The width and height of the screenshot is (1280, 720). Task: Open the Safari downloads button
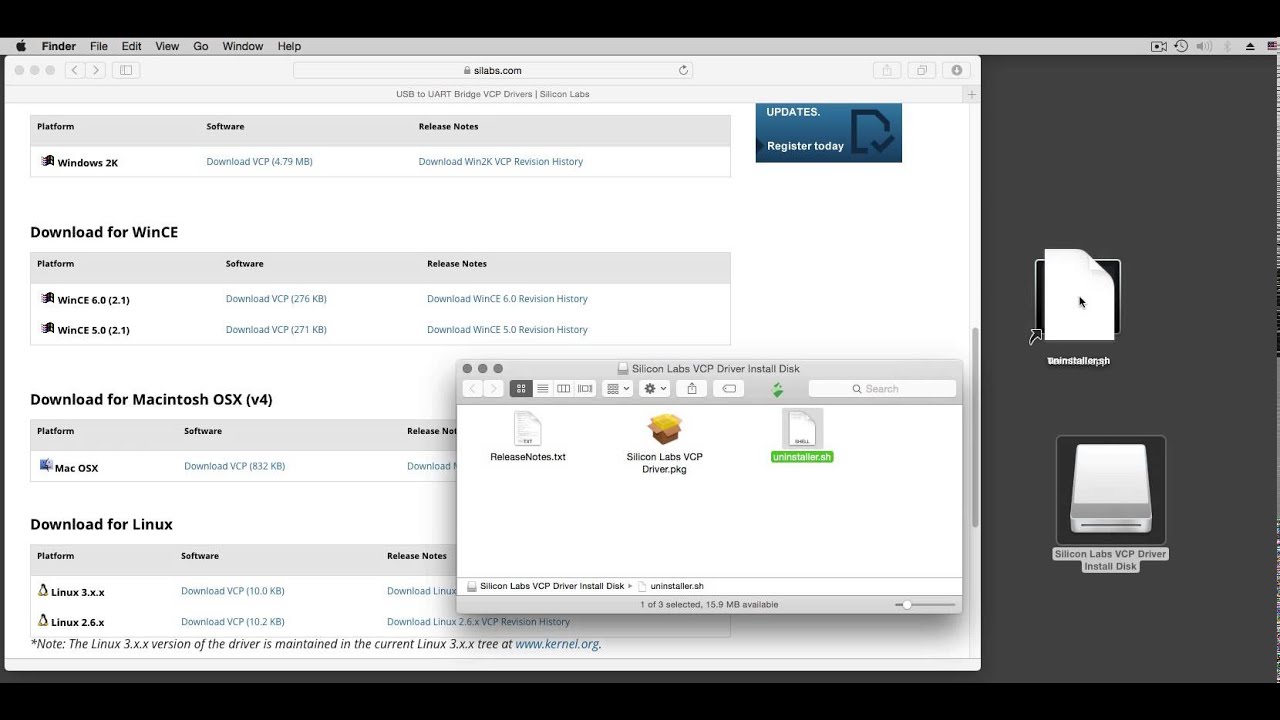[x=956, y=70]
